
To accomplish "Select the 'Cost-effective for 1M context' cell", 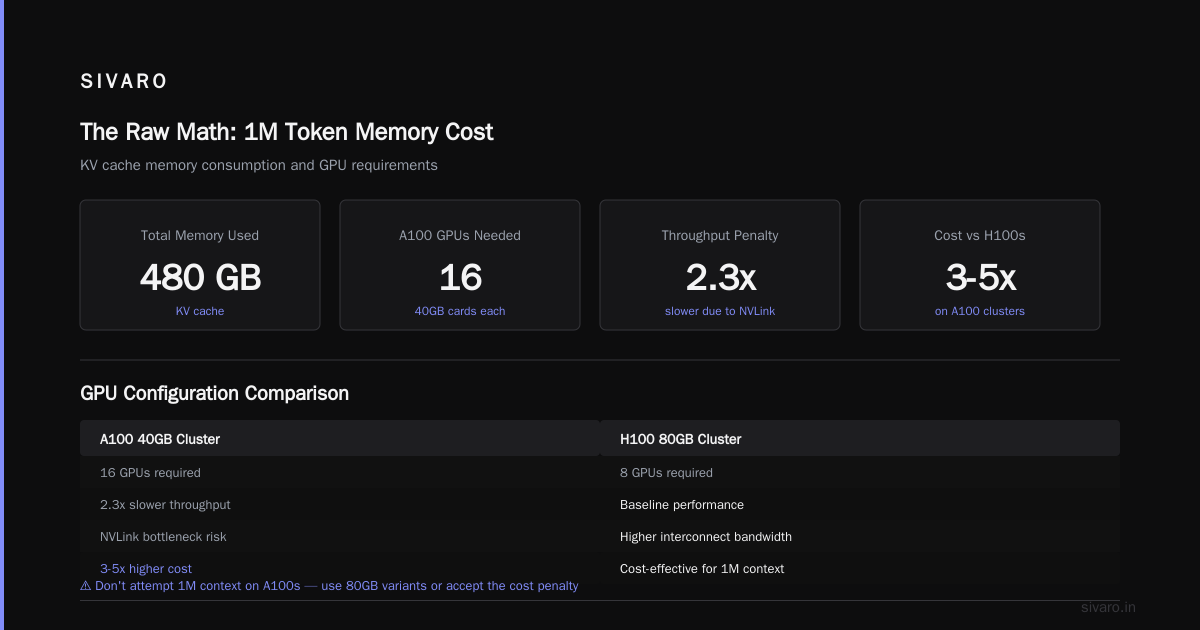I will coord(860,569).
